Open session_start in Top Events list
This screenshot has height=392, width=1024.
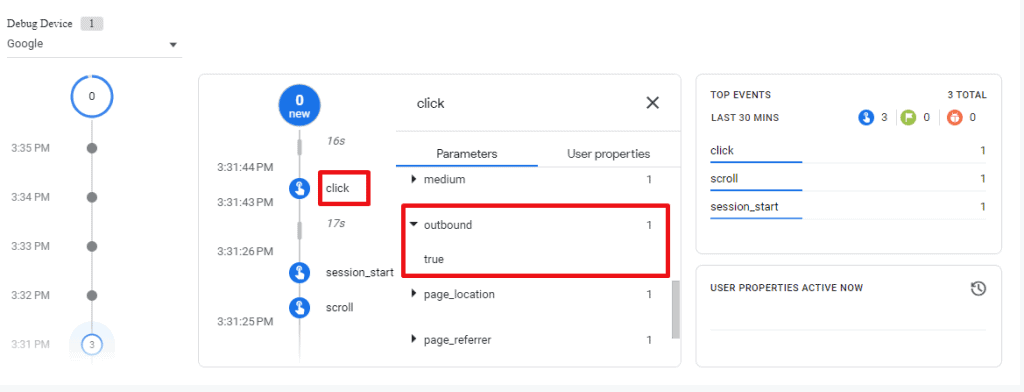pyautogui.click(x=848, y=207)
